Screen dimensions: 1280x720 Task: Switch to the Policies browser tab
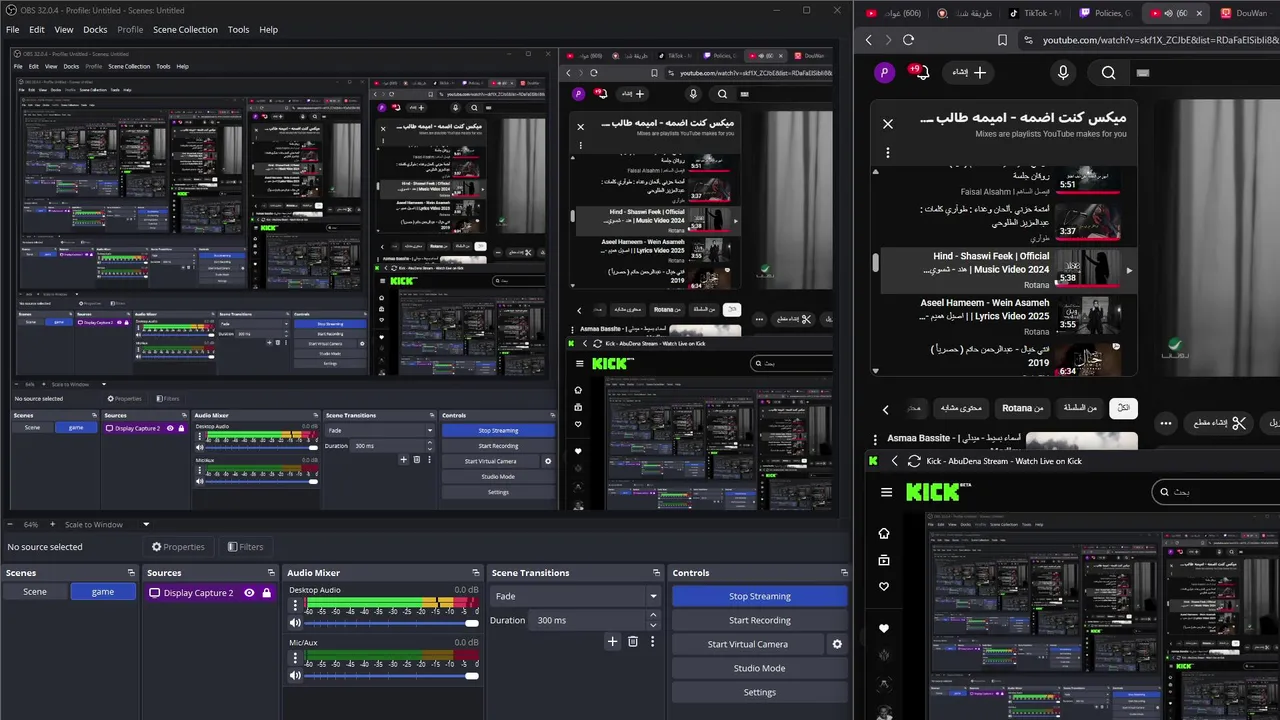click(1104, 13)
